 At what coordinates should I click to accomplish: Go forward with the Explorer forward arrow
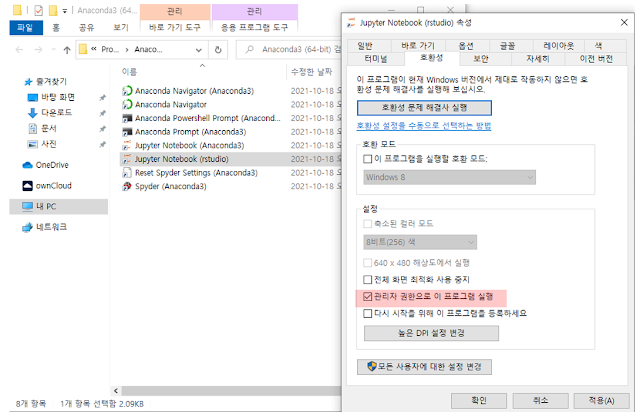tap(38, 49)
